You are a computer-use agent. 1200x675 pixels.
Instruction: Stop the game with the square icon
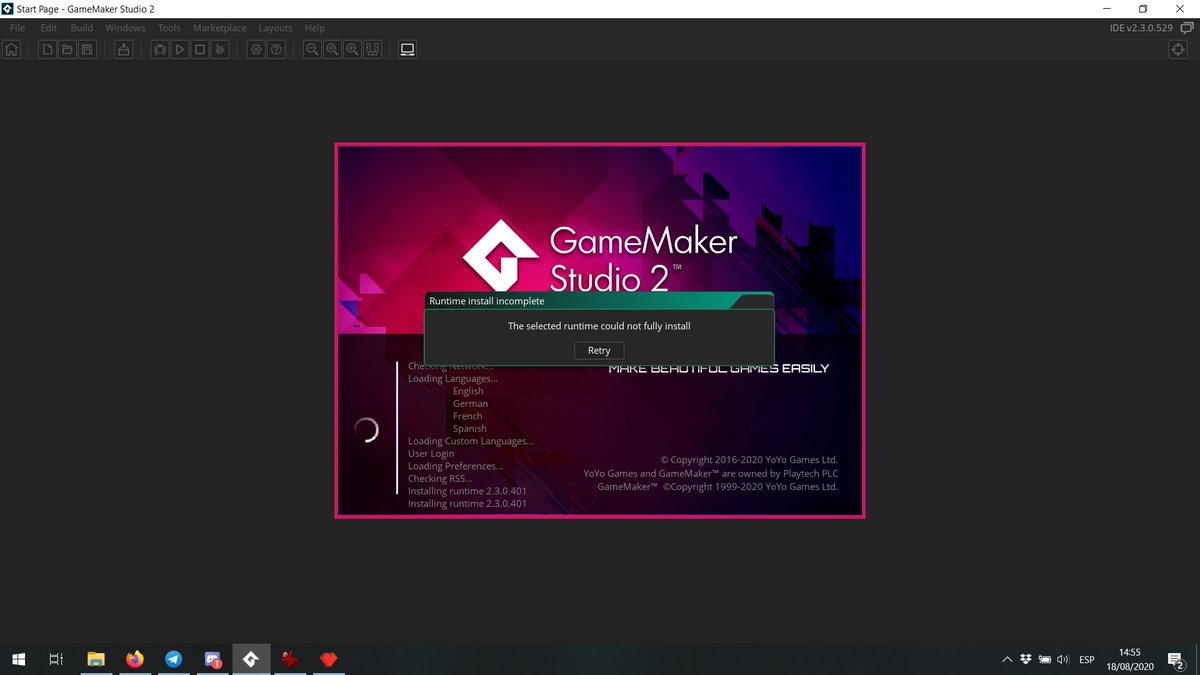[200, 49]
